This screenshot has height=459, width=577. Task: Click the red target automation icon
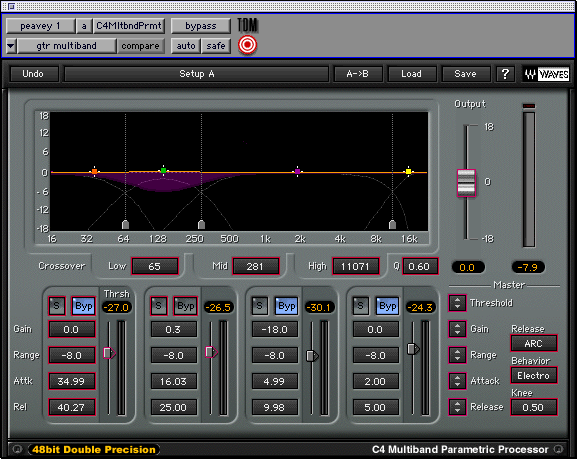pyautogui.click(x=247, y=45)
